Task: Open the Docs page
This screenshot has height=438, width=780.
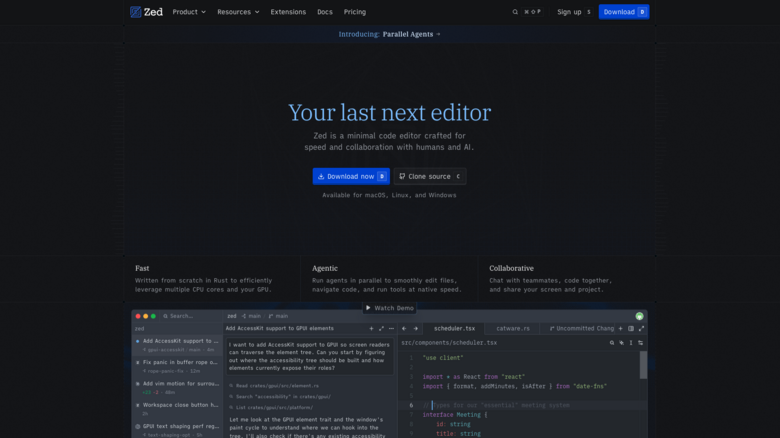Action: (325, 12)
